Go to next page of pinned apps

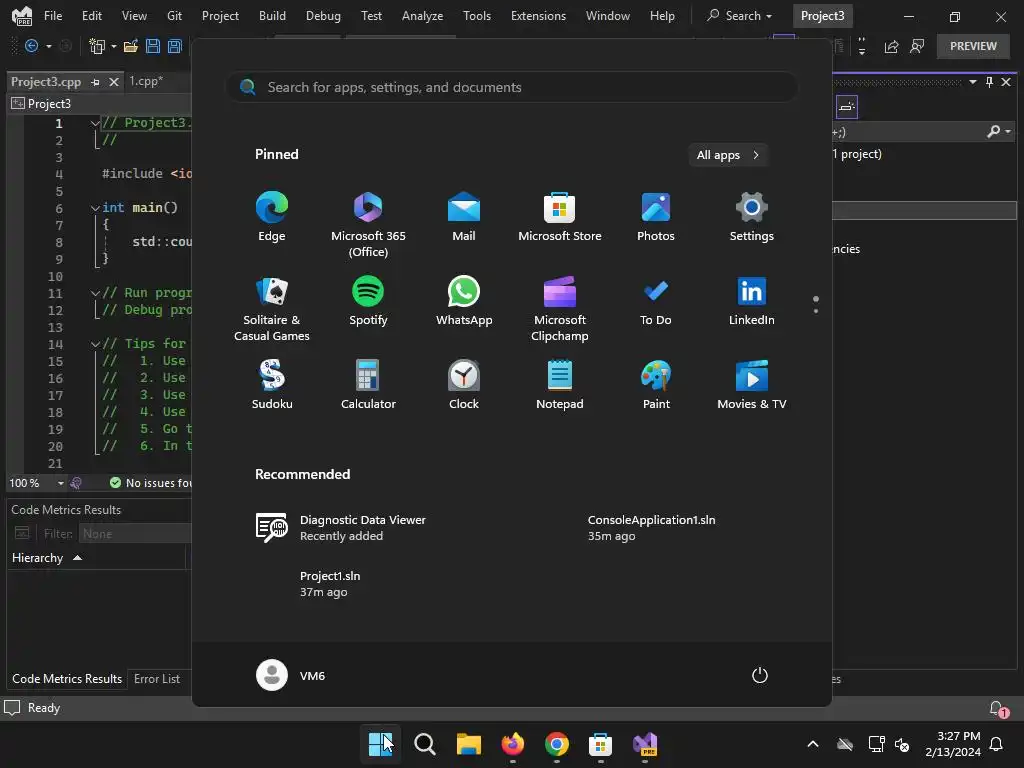pos(816,311)
